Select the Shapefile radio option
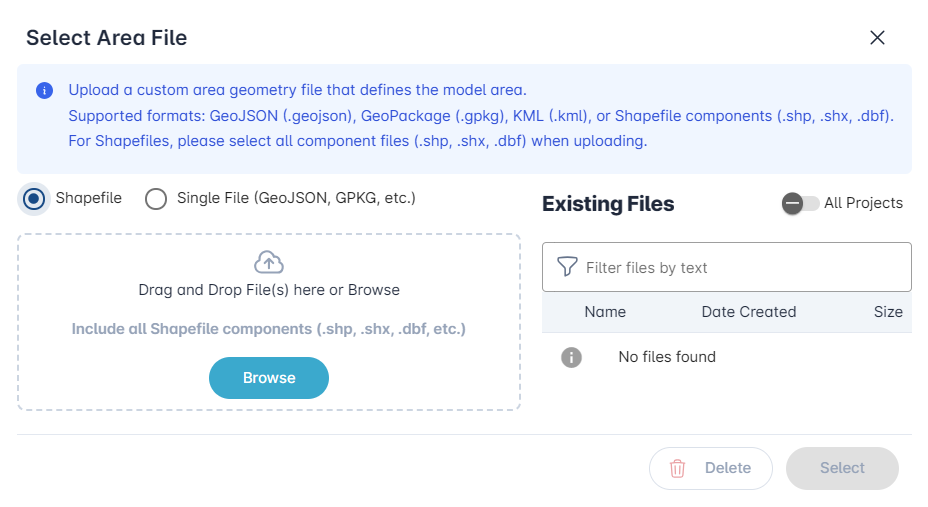Image resolution: width=928 pixels, height=507 pixels. [x=34, y=199]
